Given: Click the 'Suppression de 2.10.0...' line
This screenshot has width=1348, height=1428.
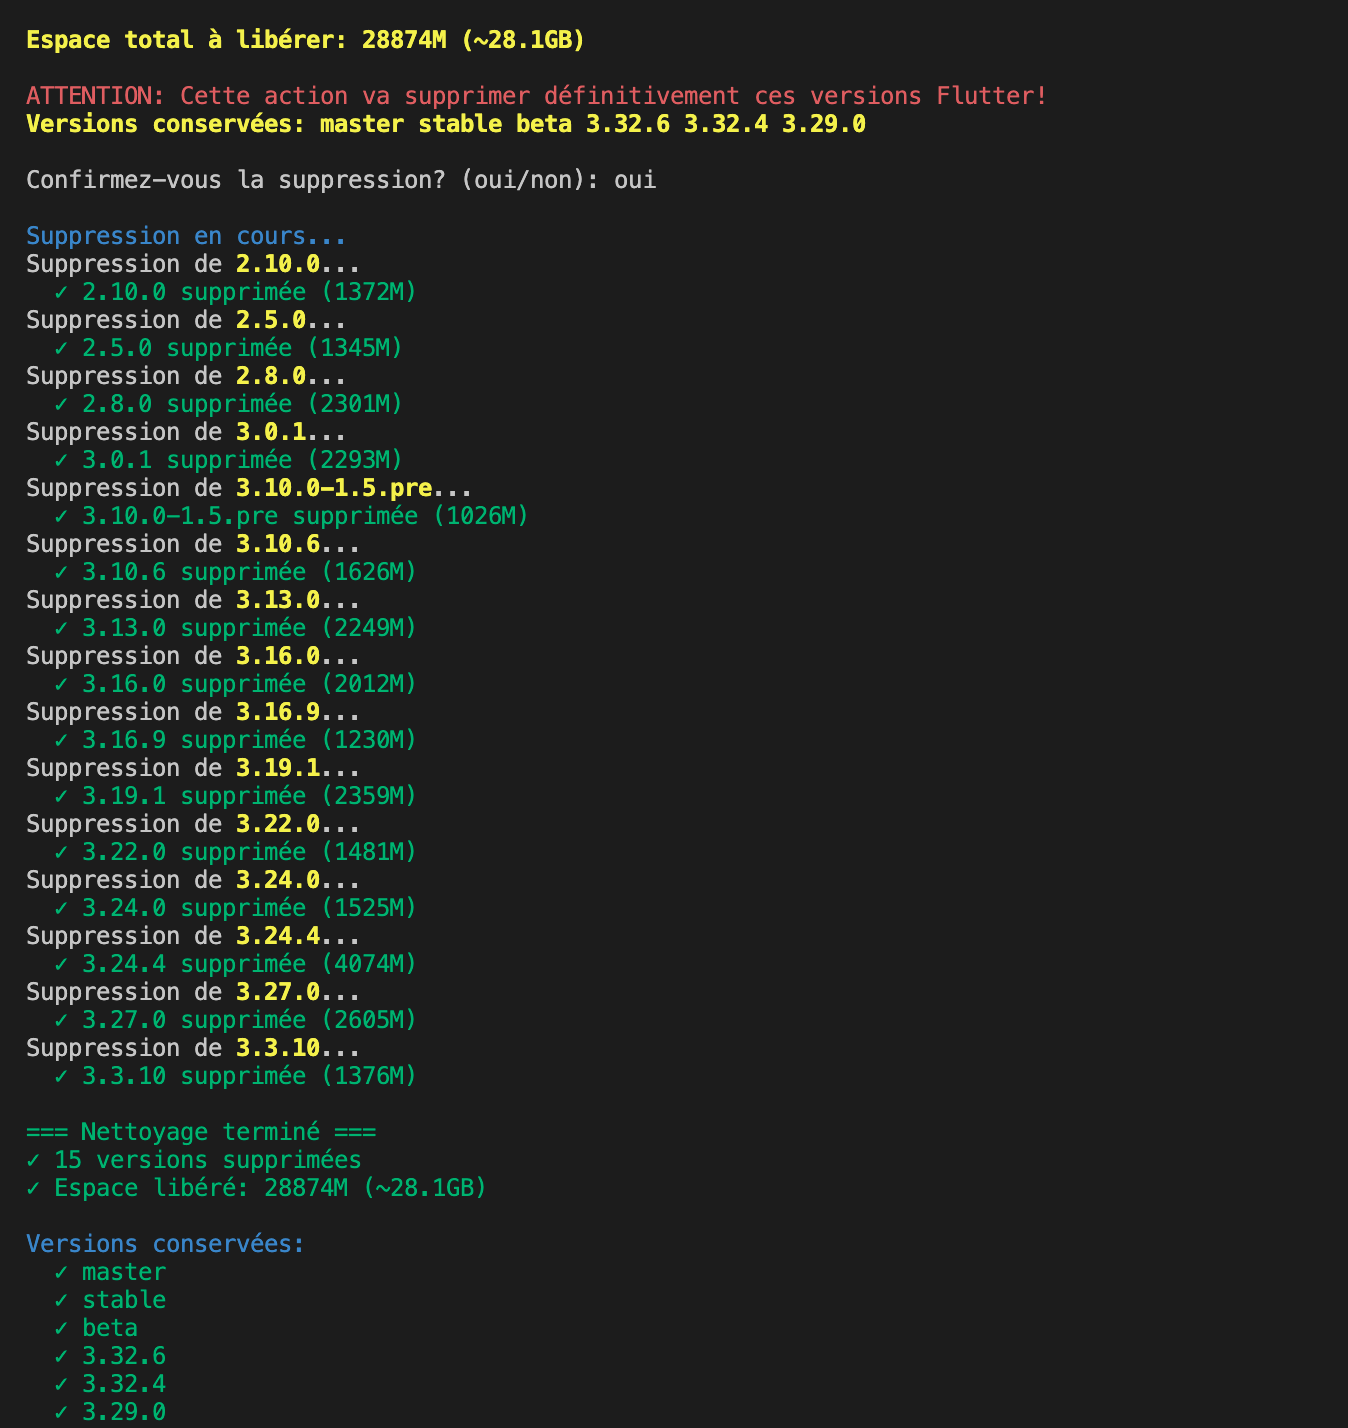Looking at the screenshot, I should click(193, 264).
